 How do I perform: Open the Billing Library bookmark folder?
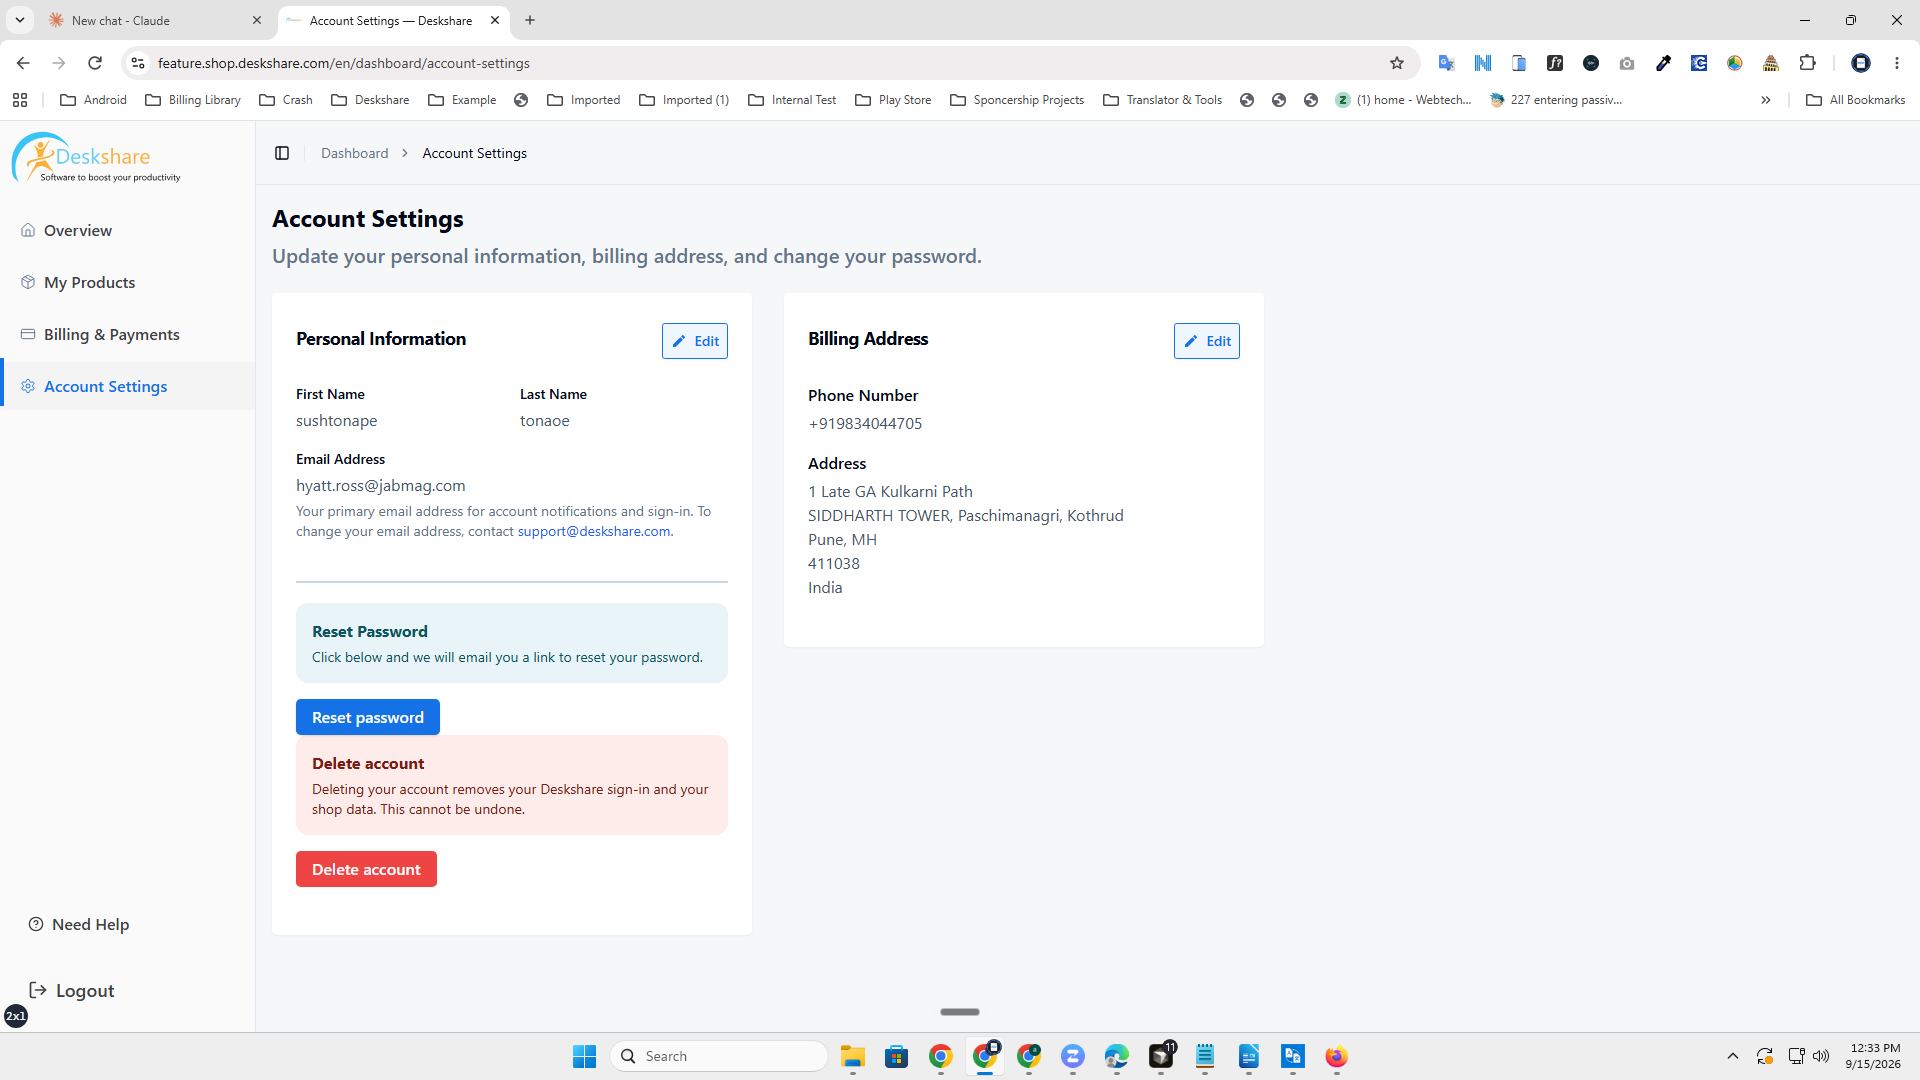[x=193, y=100]
